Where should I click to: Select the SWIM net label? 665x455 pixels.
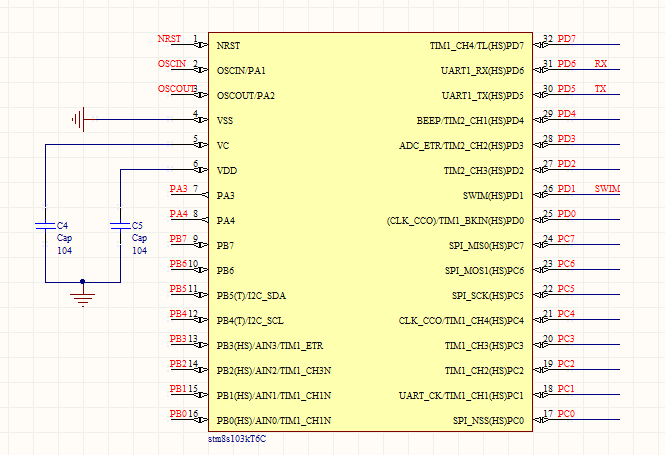[x=607, y=189]
